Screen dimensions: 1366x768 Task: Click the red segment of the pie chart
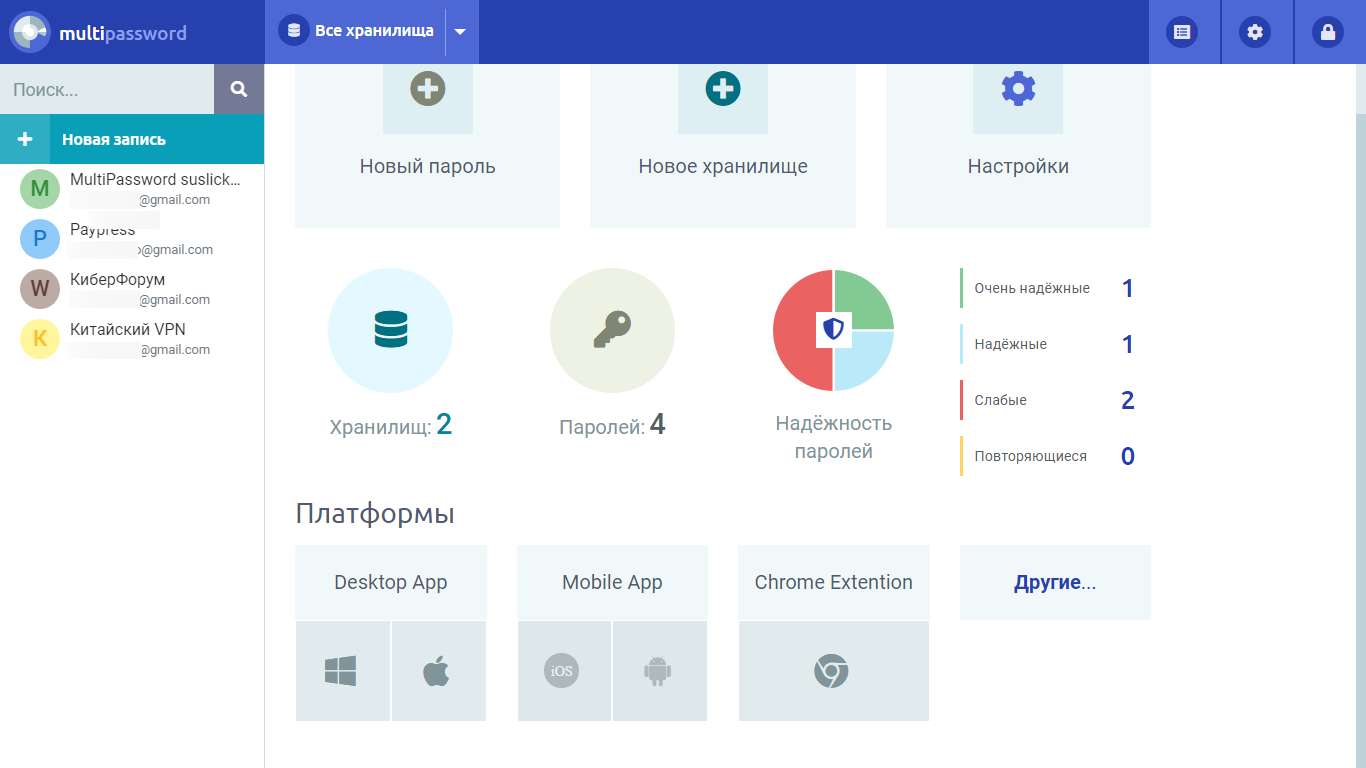point(795,330)
